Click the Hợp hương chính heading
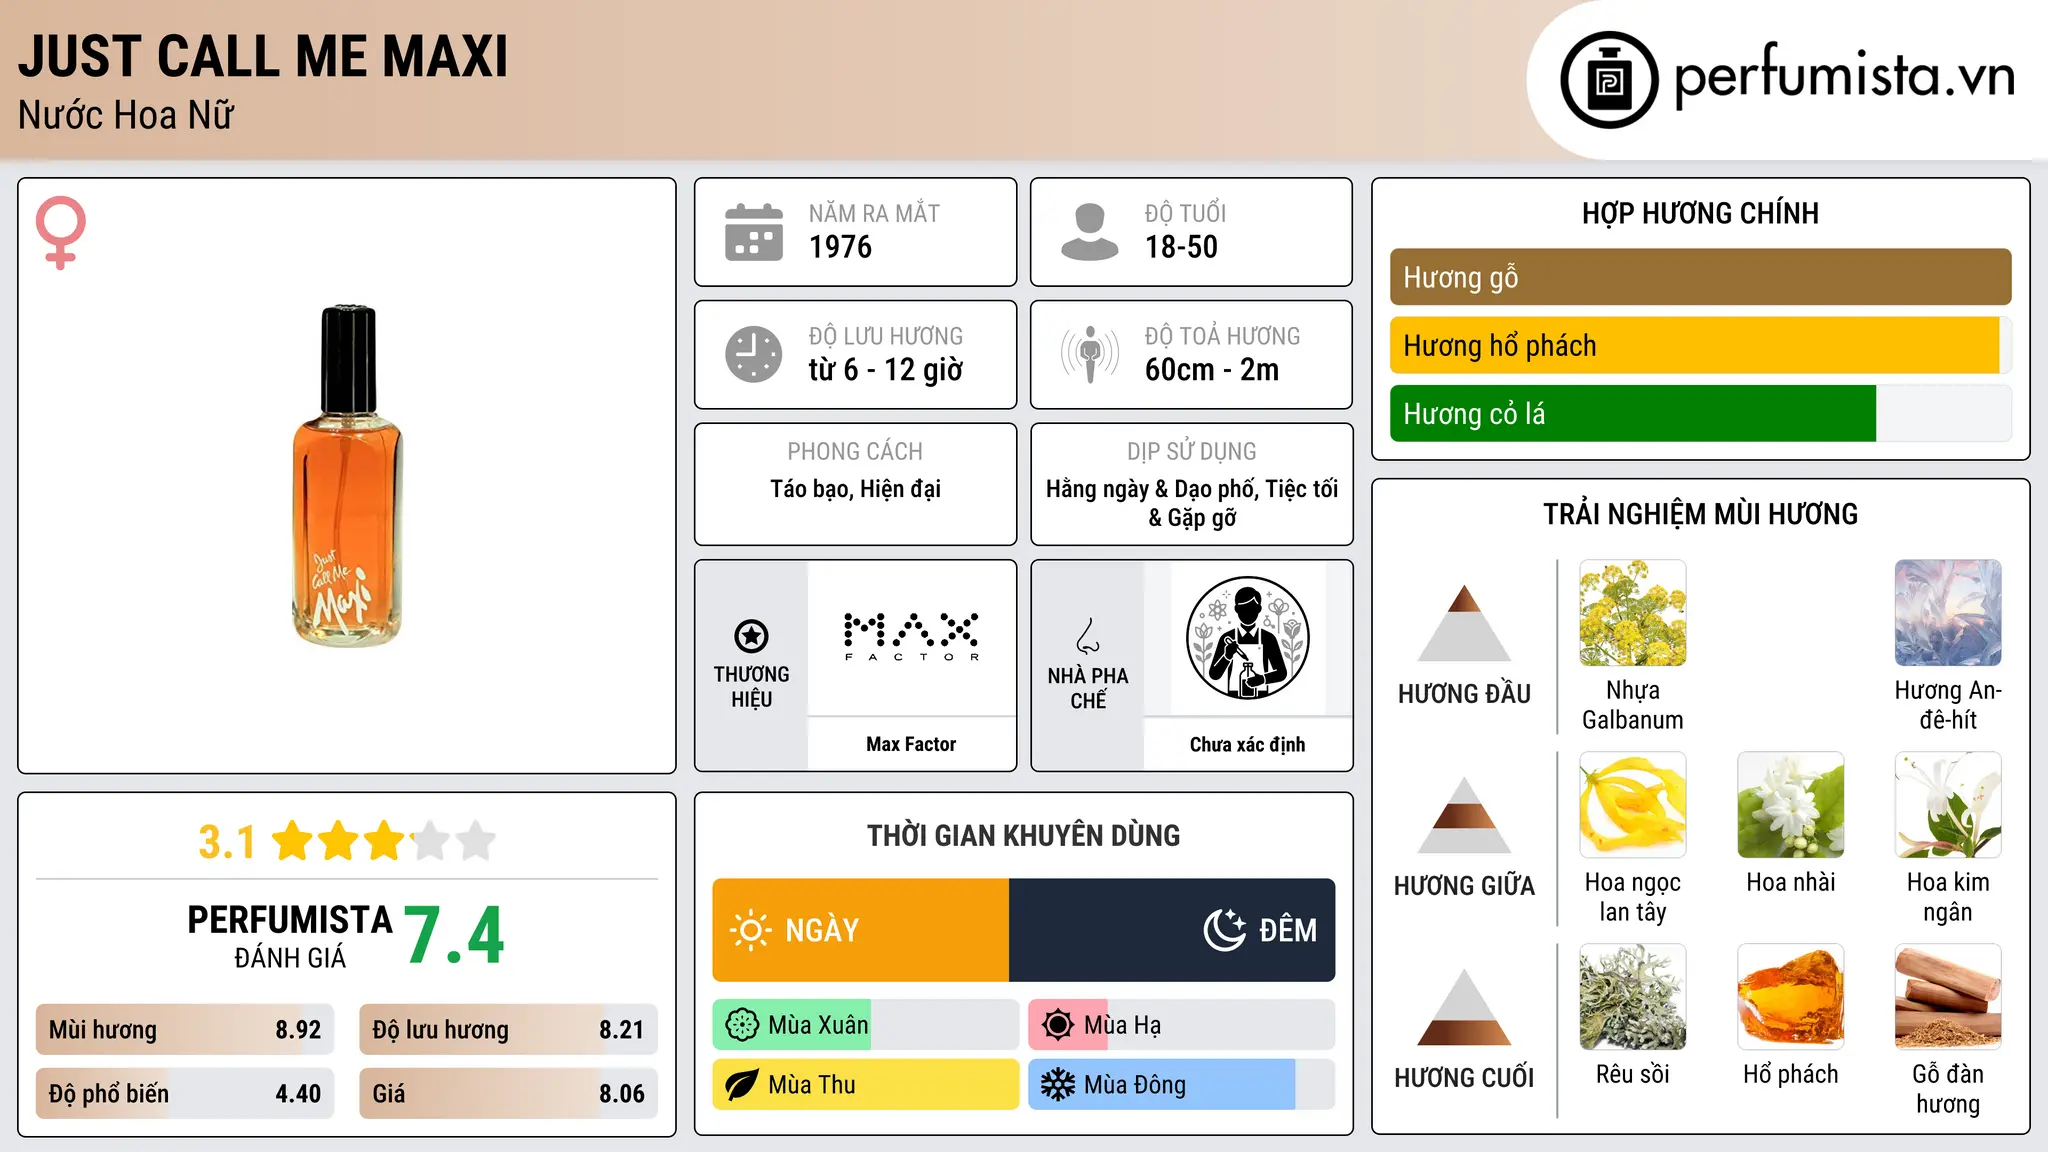Screen dimensions: 2048x1152 coord(1700,213)
